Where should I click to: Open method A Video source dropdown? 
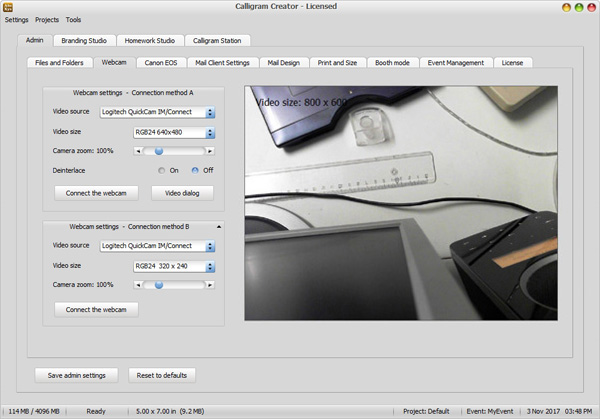158,112
